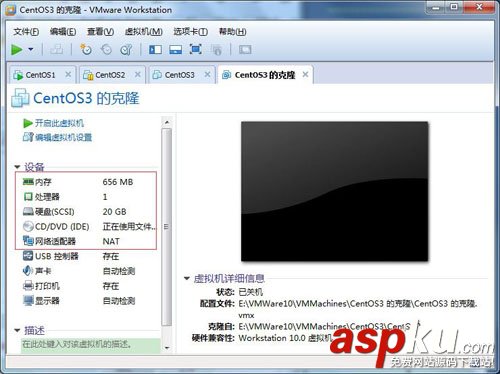This screenshot has height=374, width=500.
Task: Click the VM icon beside CentOS3 的克隆 heading
Action: (x=20, y=98)
